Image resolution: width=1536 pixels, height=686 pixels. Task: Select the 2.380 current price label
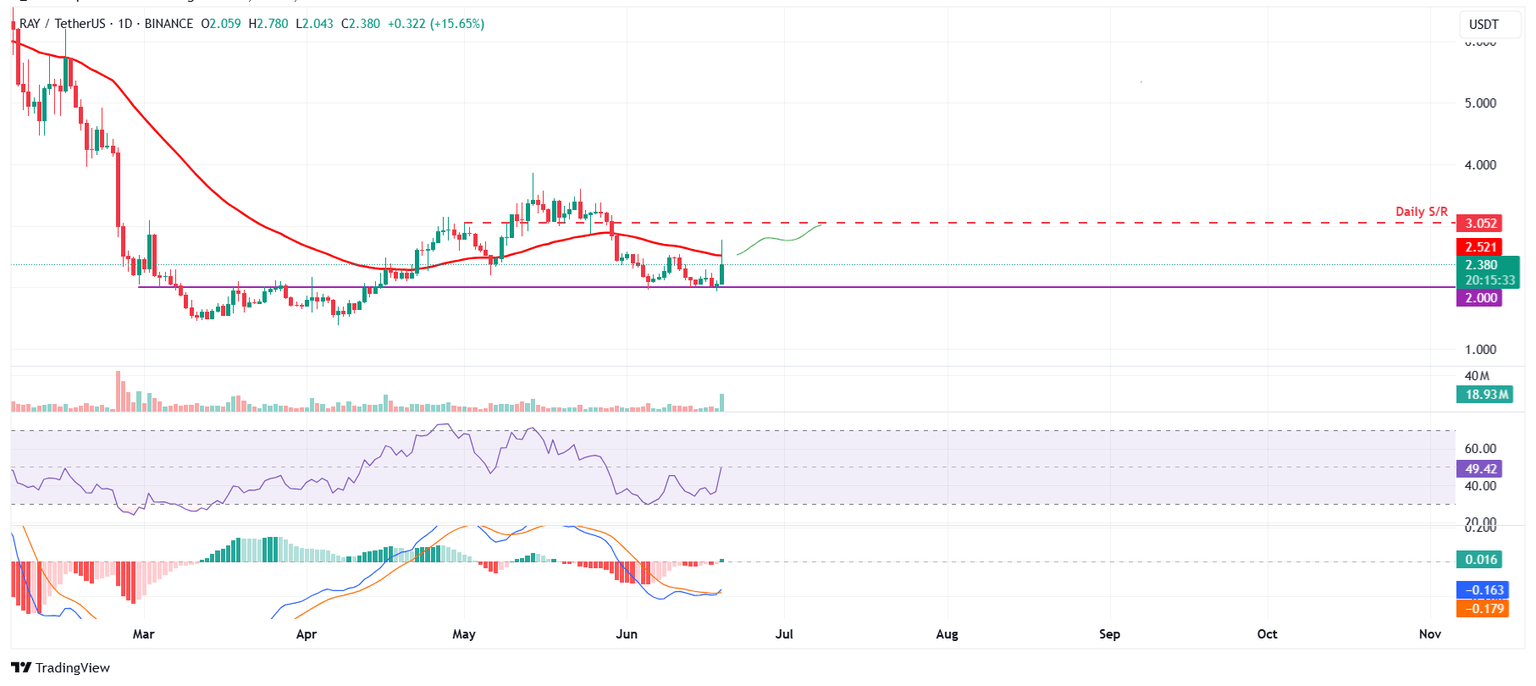click(1478, 265)
